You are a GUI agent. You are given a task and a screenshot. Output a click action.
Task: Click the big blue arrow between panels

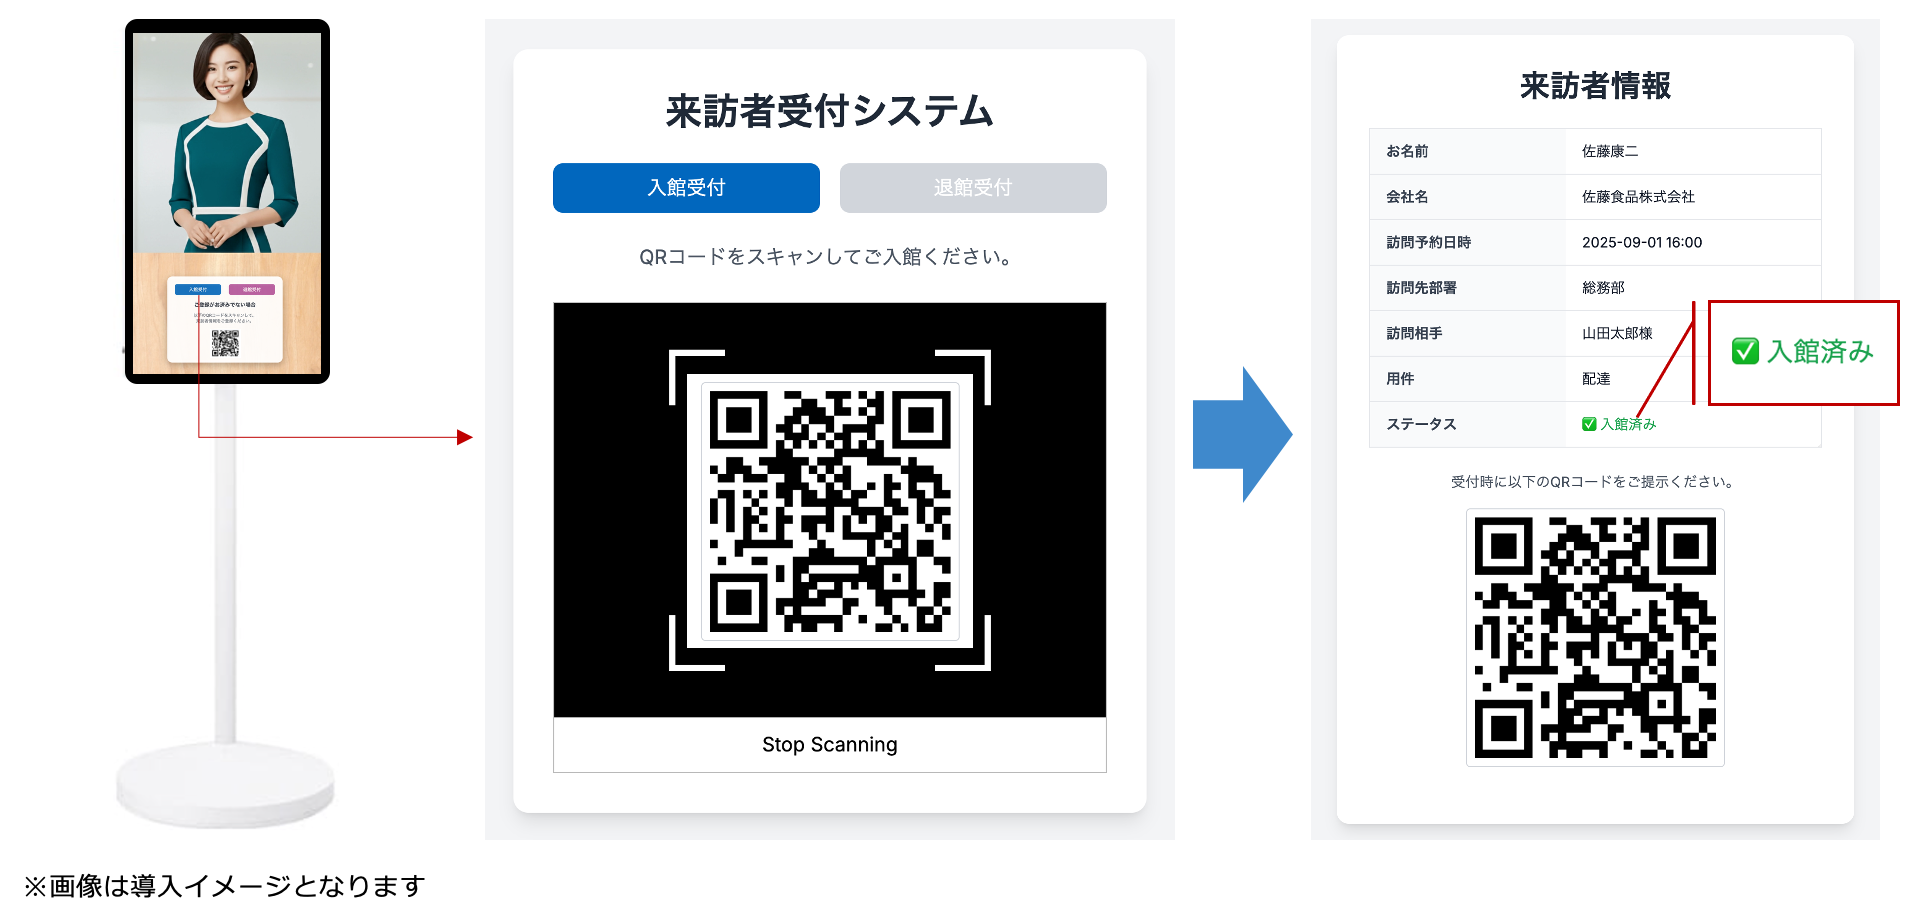coord(1243,434)
